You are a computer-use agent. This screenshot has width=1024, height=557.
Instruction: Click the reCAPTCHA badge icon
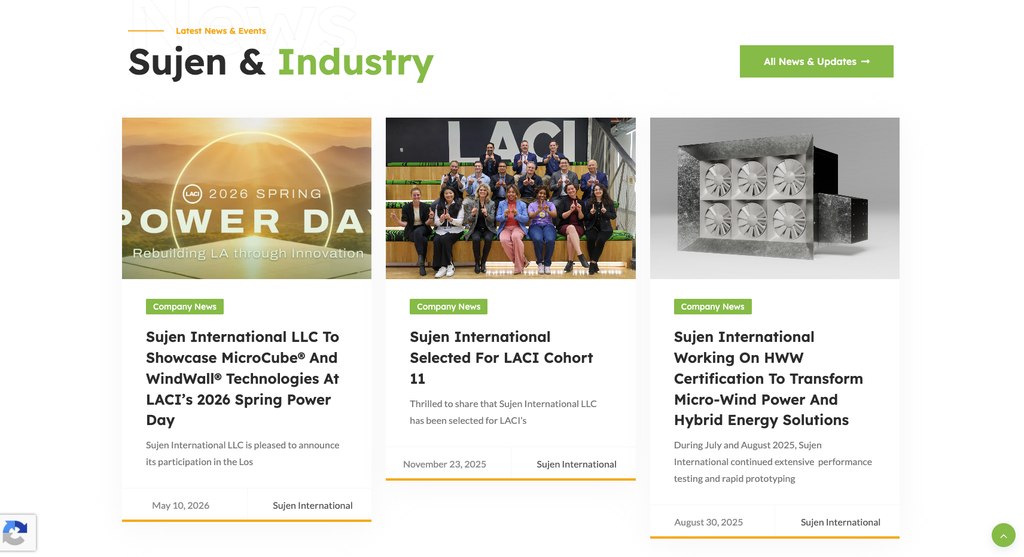click(15, 532)
